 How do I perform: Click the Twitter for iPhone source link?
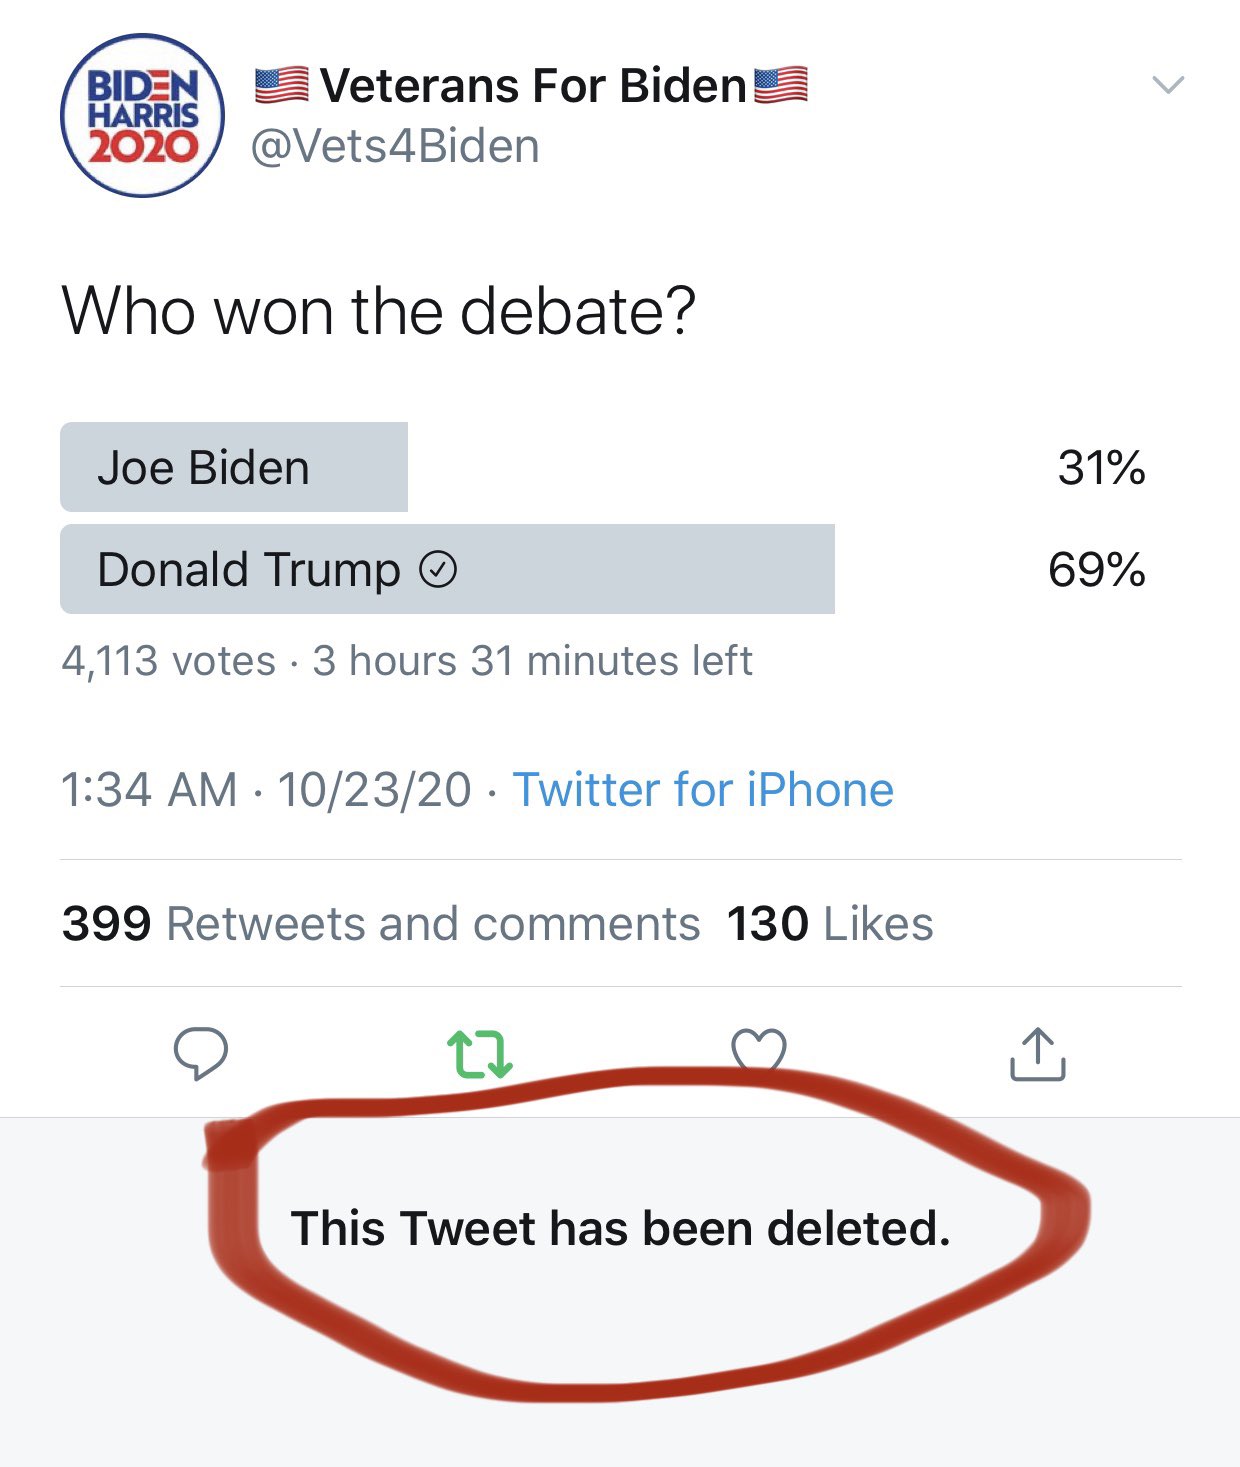coord(703,790)
